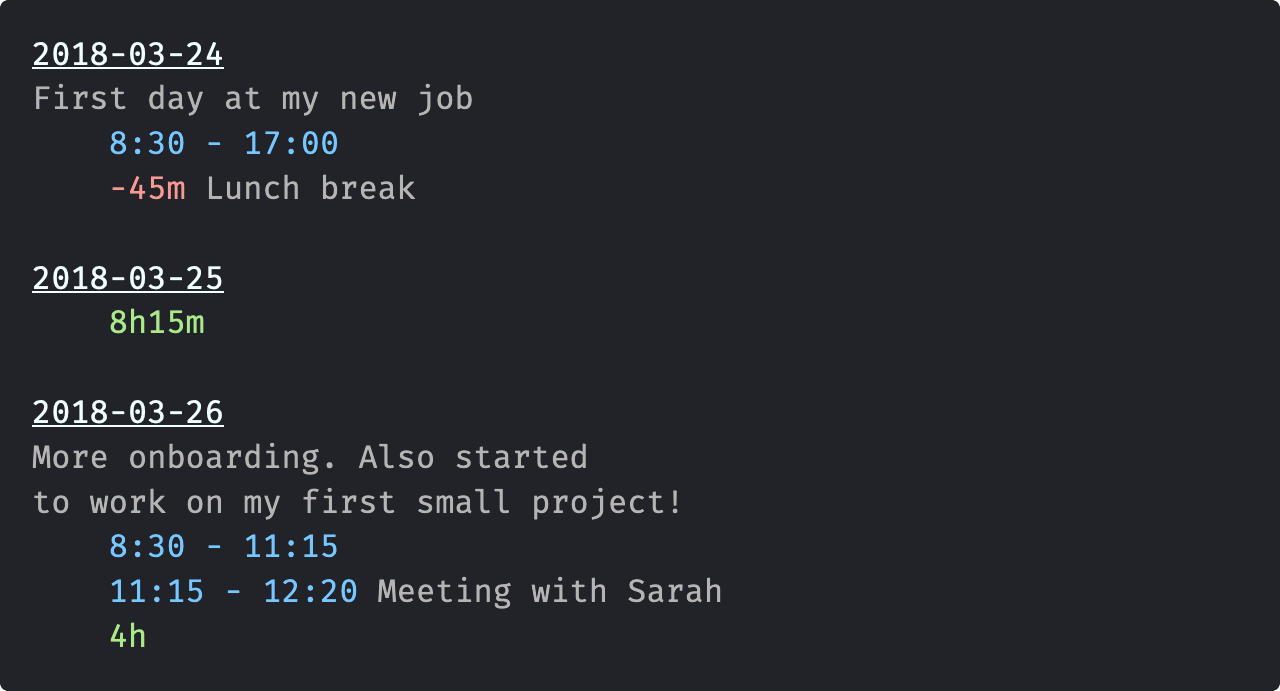Click the 11:15 start time before 12:20
Viewport: 1280px width, 691px height.
point(157,592)
